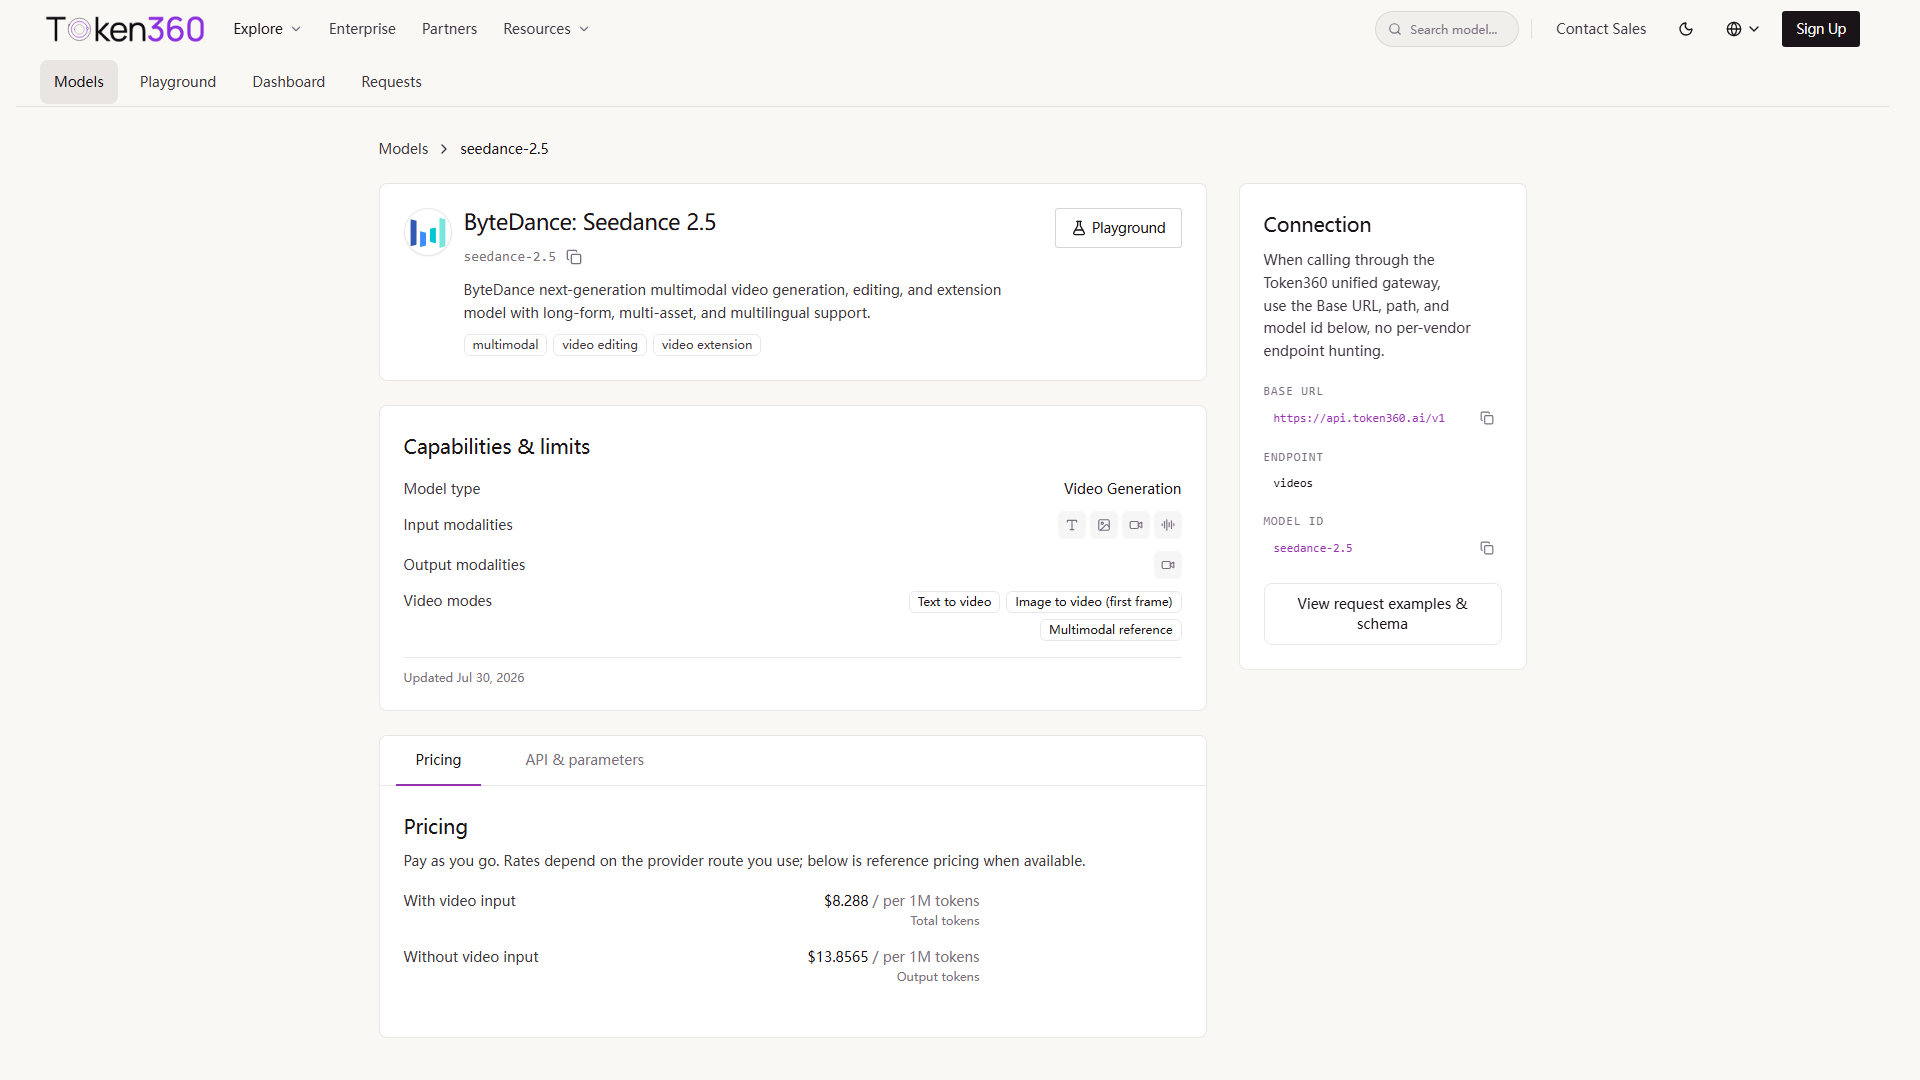Viewport: 1920px width, 1080px height.
Task: Open Contact Sales link
Action: [1601, 29]
